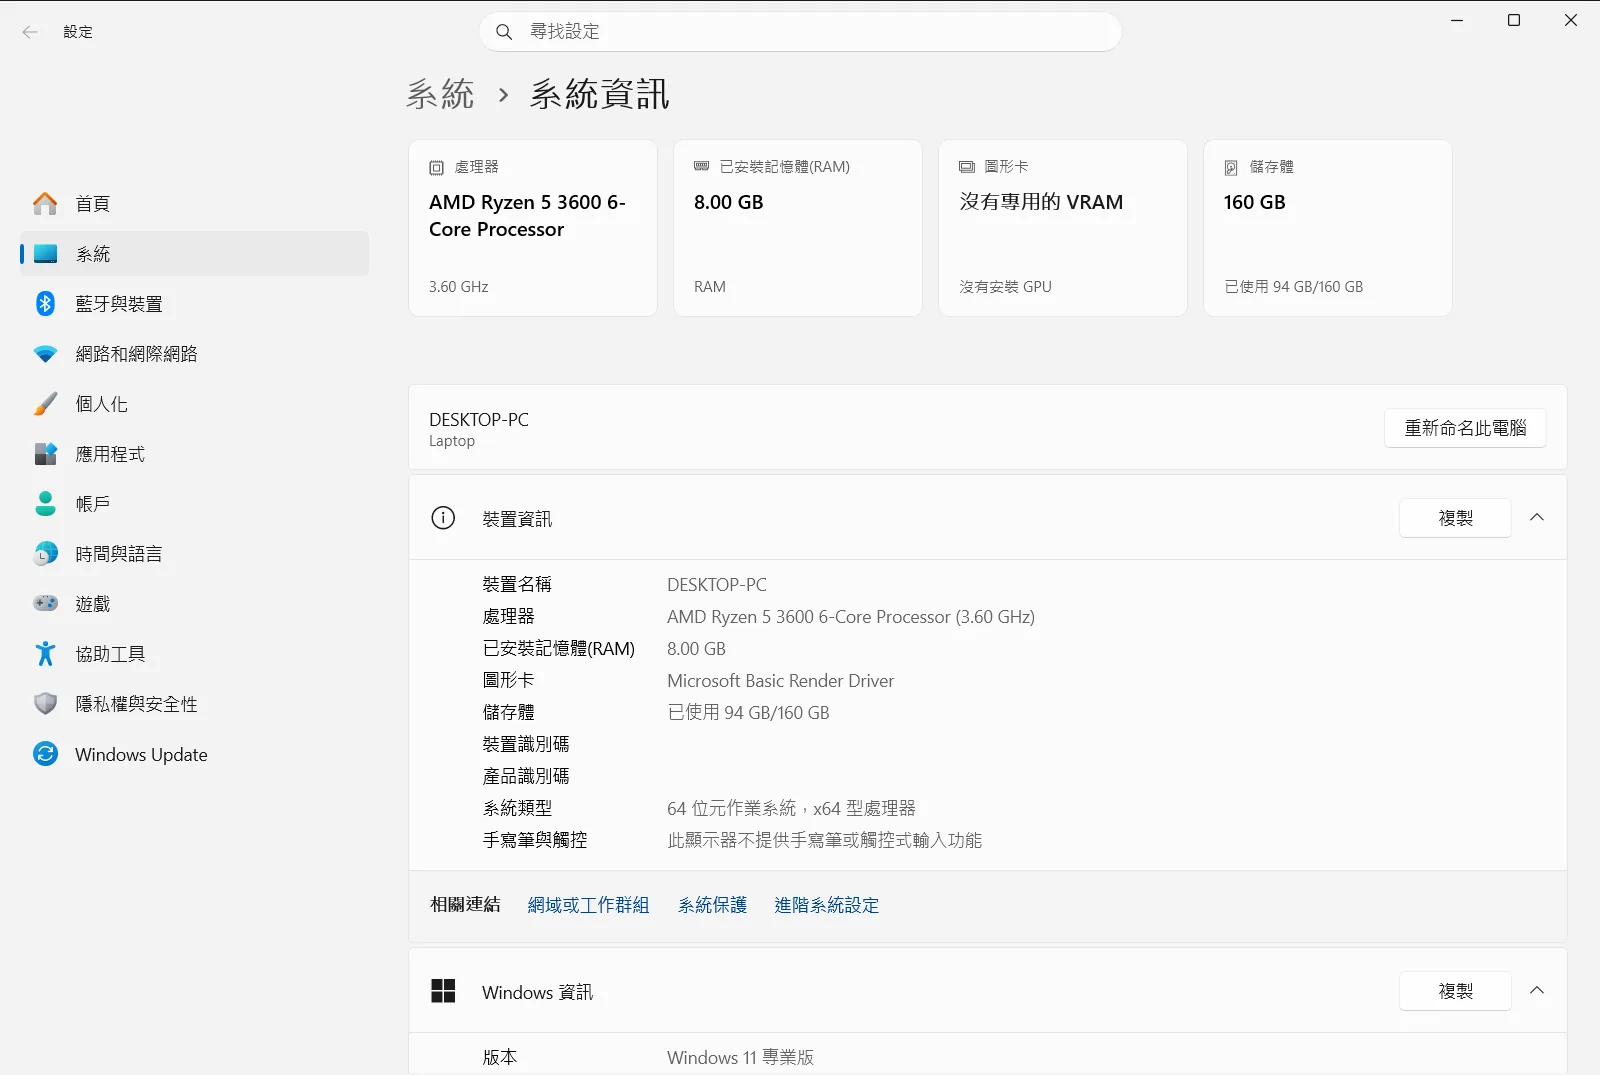Go to 個人化 settings
The image size is (1600, 1075).
[194, 404]
